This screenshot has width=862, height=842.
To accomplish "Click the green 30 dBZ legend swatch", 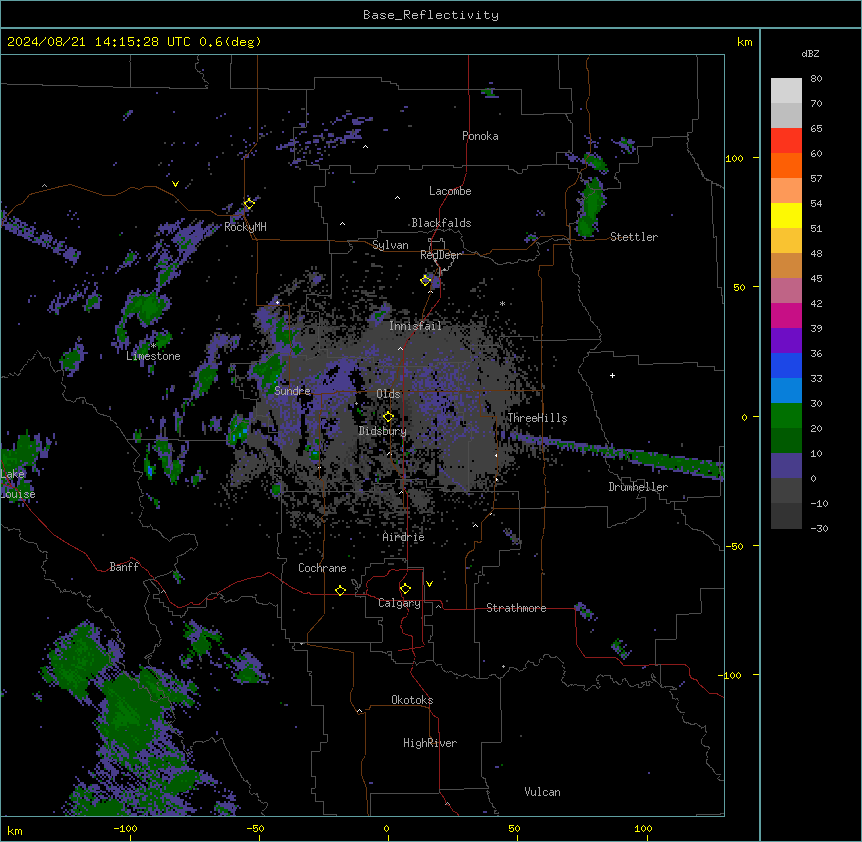I will (x=786, y=416).
